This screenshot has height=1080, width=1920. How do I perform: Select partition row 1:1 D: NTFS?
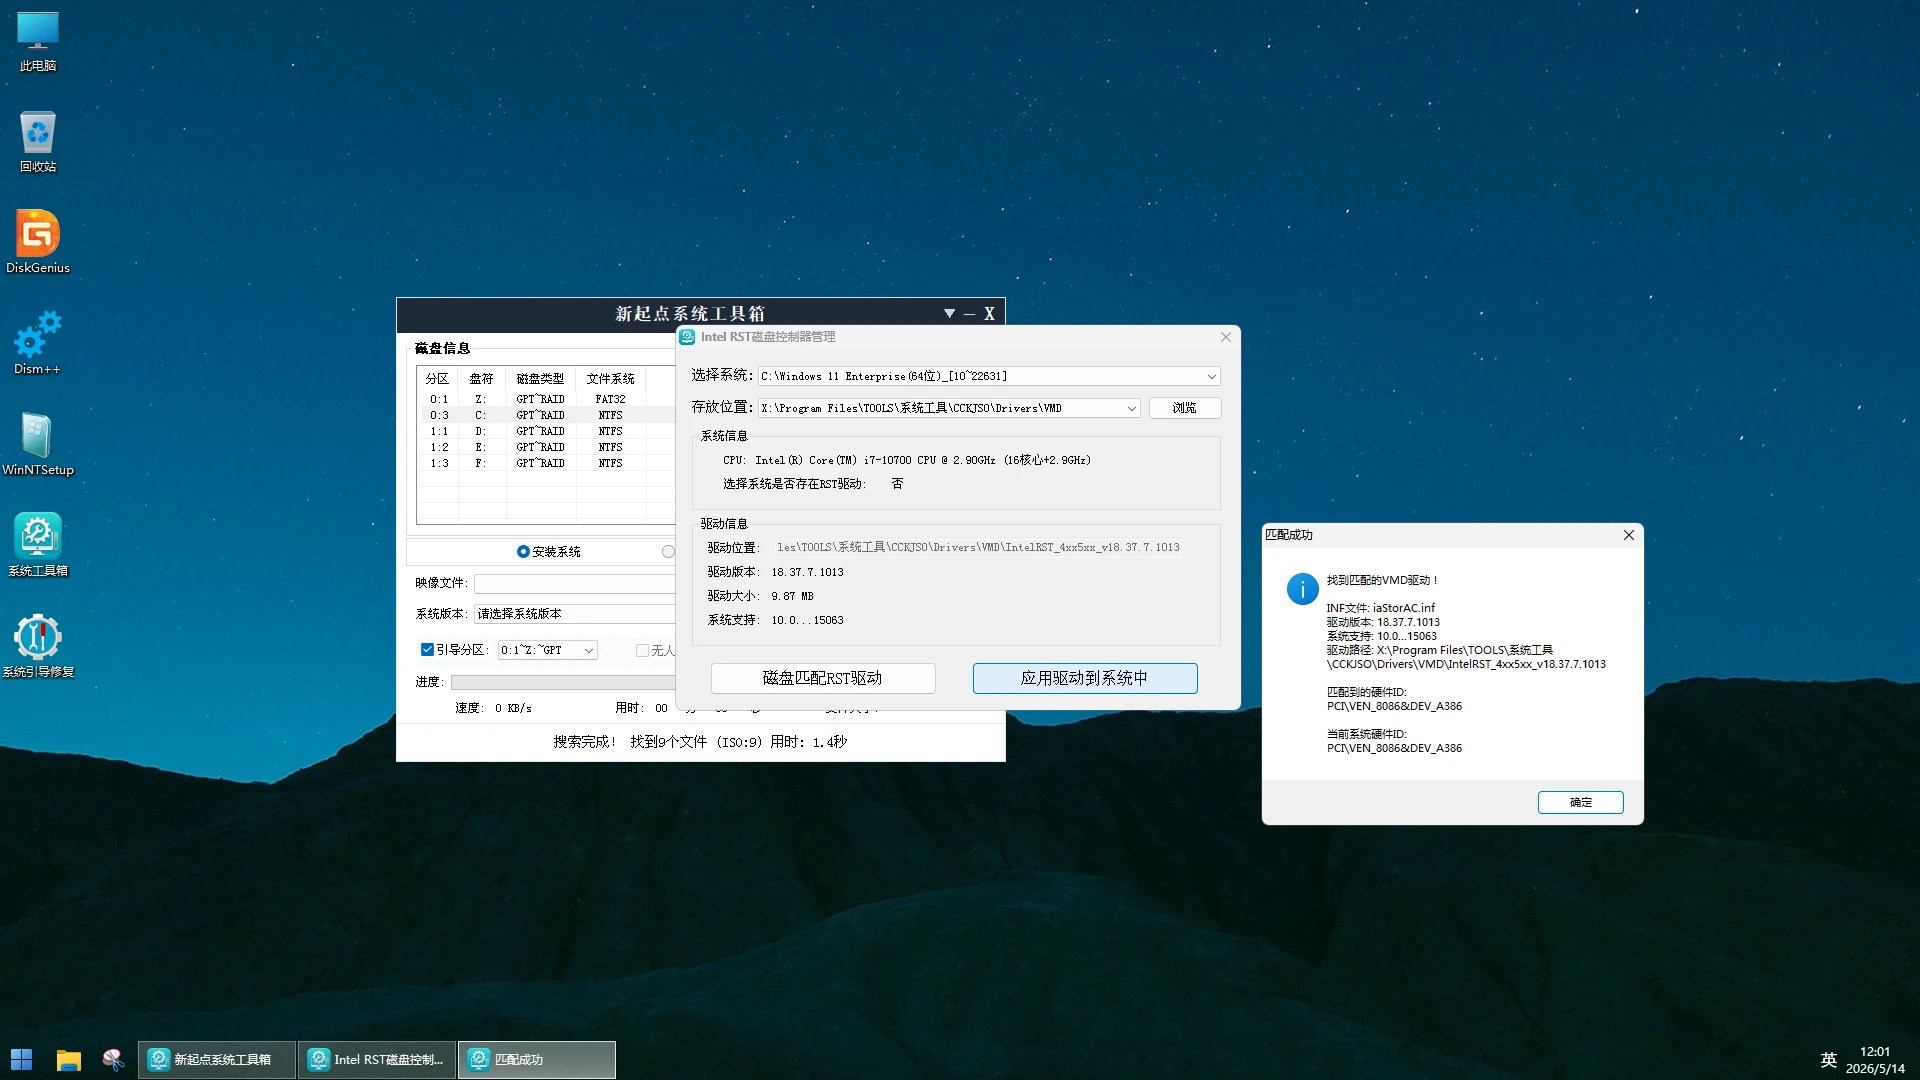(546, 431)
